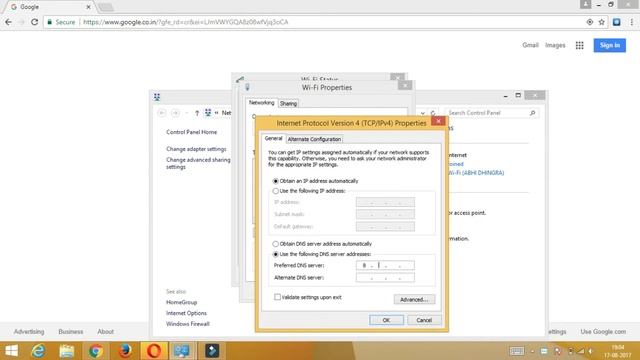Switch to the Alternate Configuration tab
640x360 pixels.
pyautogui.click(x=314, y=139)
